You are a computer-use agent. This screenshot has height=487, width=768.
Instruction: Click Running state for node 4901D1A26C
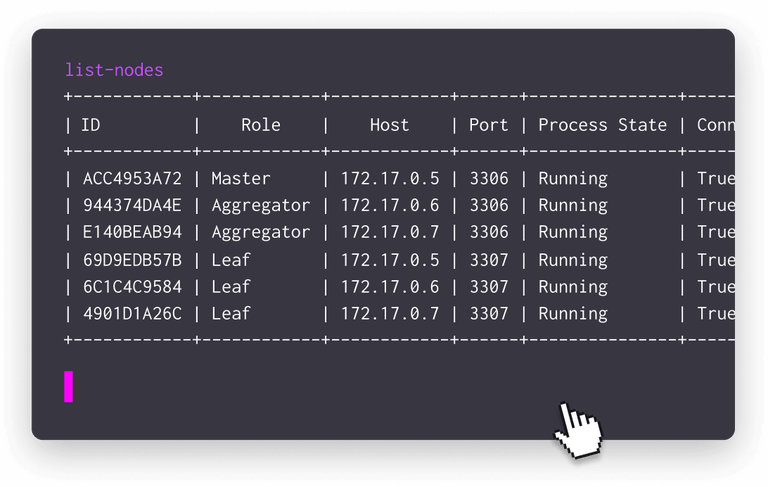(573, 314)
